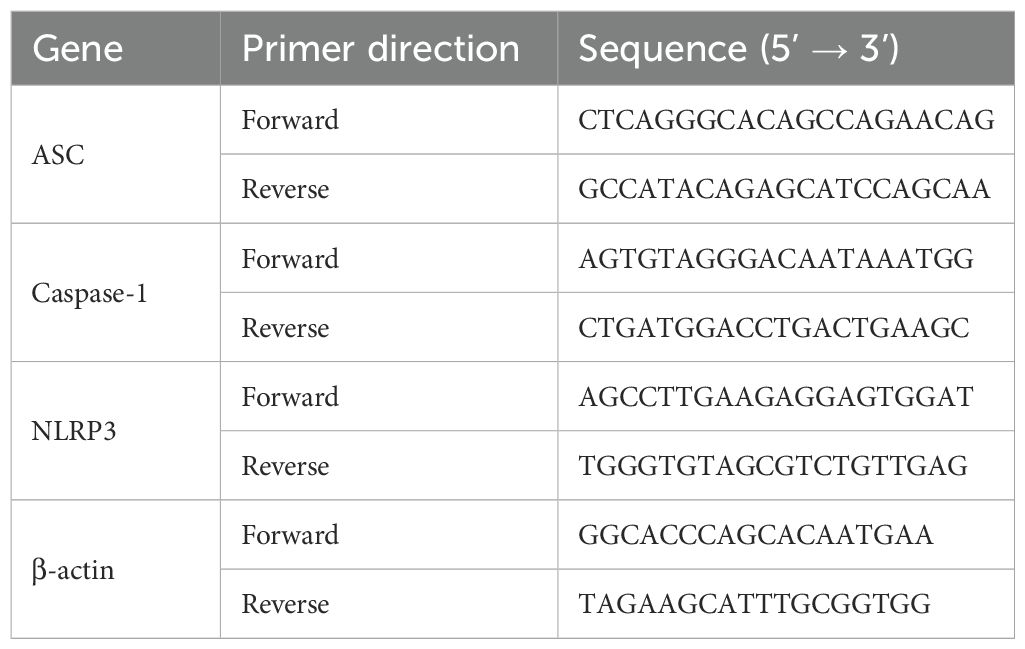Select sequence TGGGTGTAGCGTCTGTTGAG
The height and width of the screenshot is (649, 1025).
coord(773,466)
